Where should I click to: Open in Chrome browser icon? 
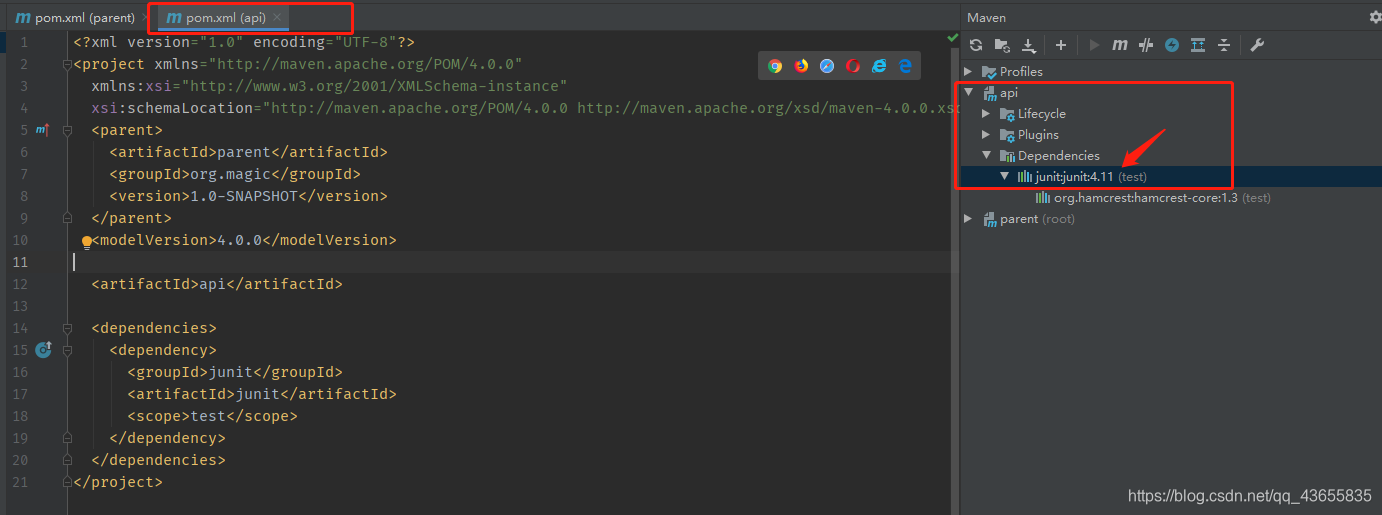[775, 66]
